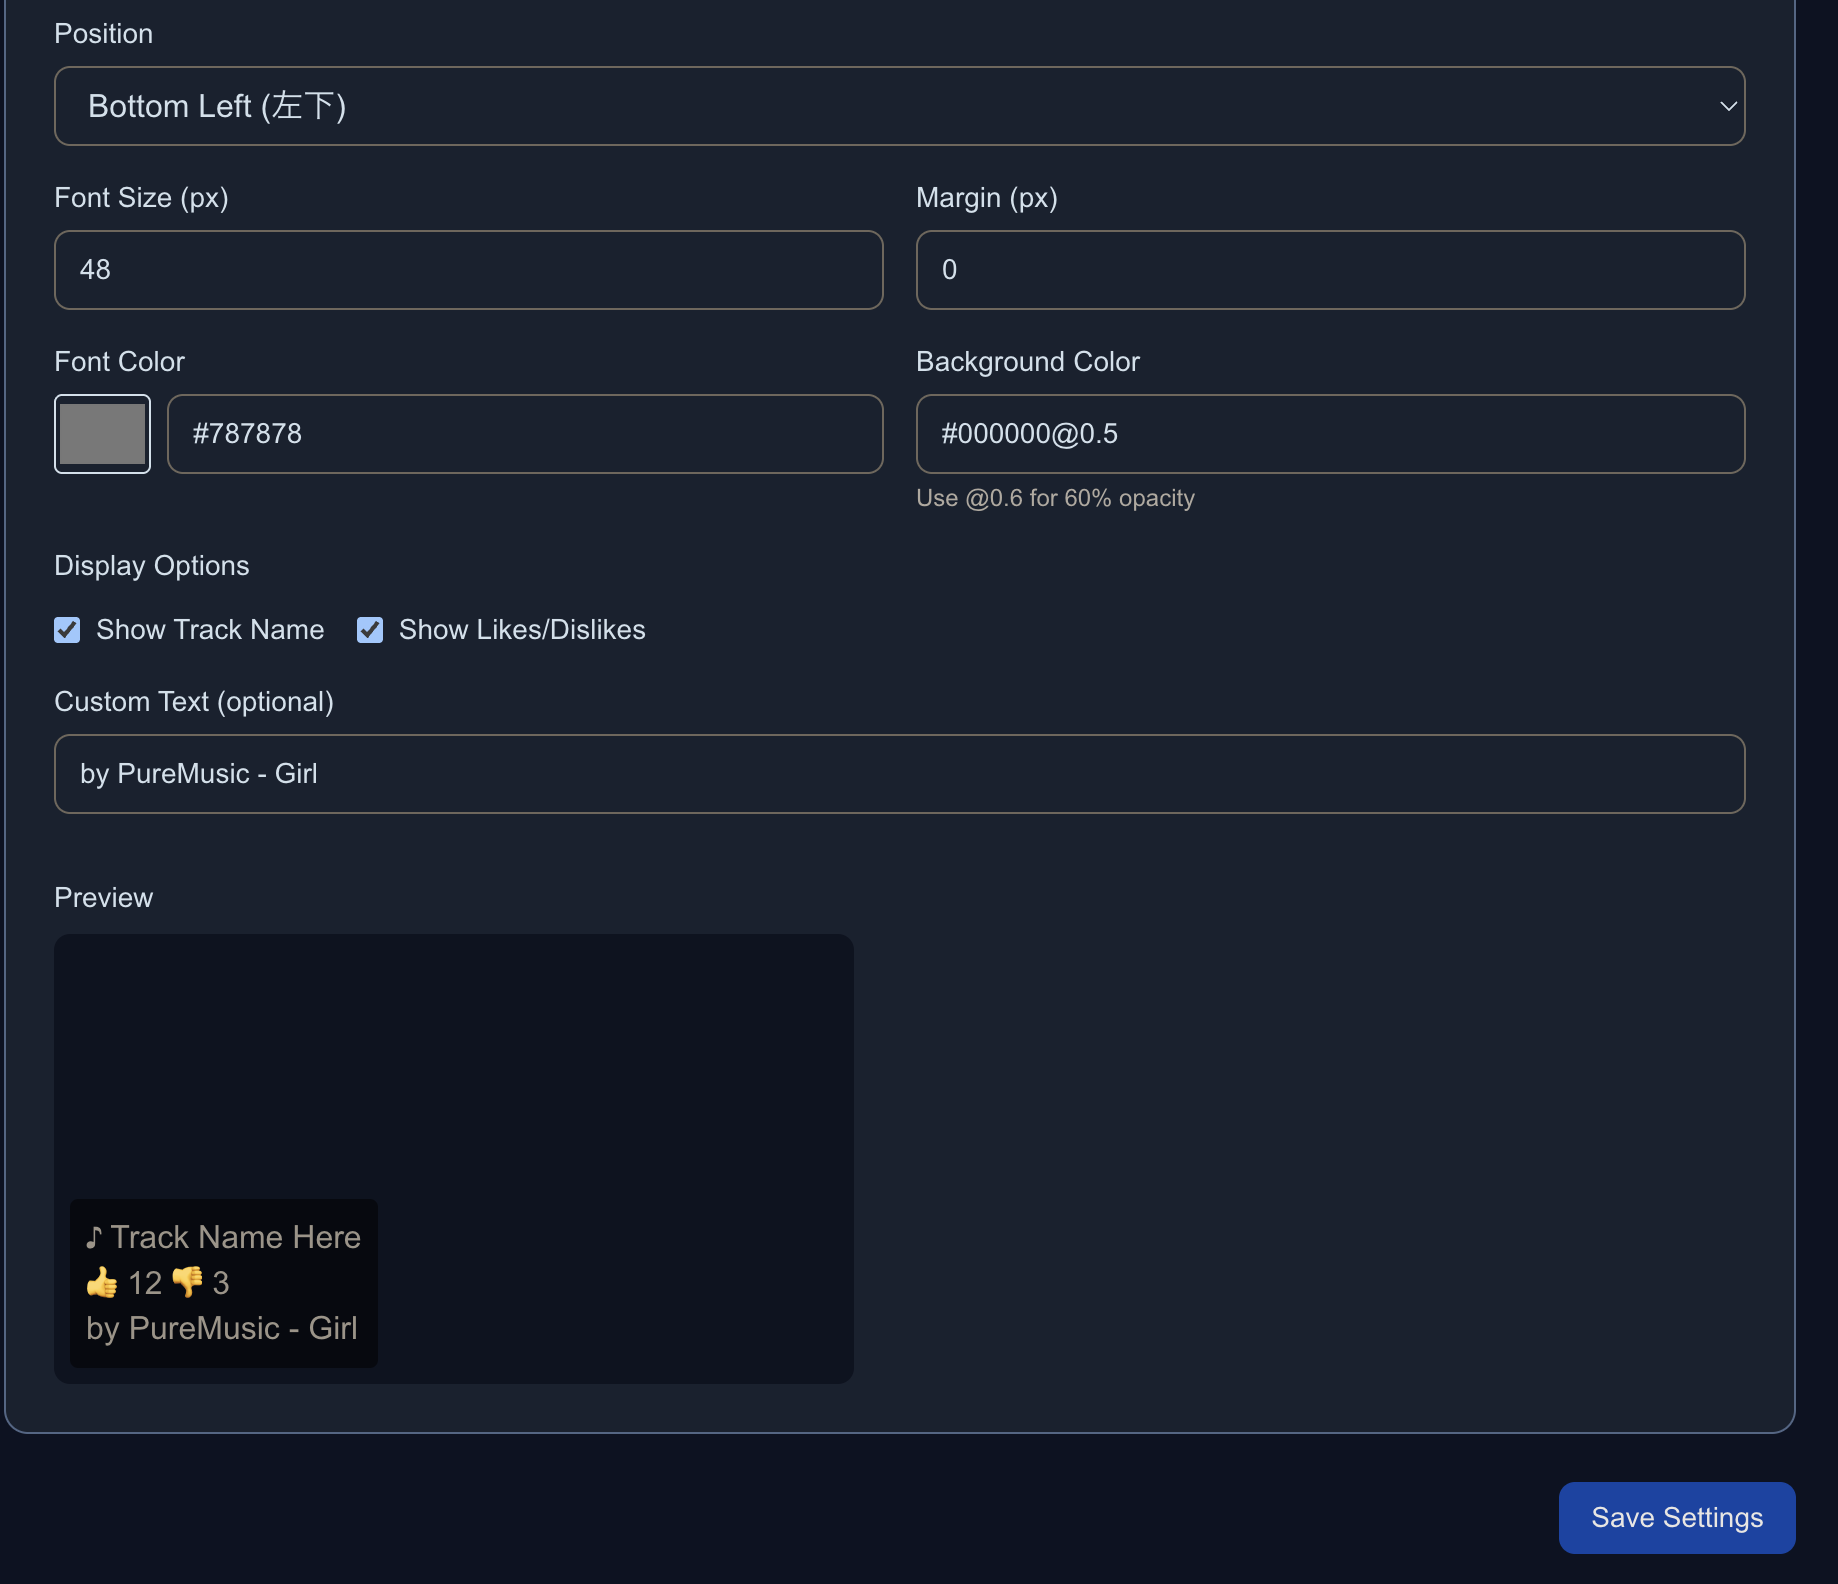Screen dimensions: 1838x1584
Task: Click the thumbs down emoji in preview
Action: [x=187, y=1282]
